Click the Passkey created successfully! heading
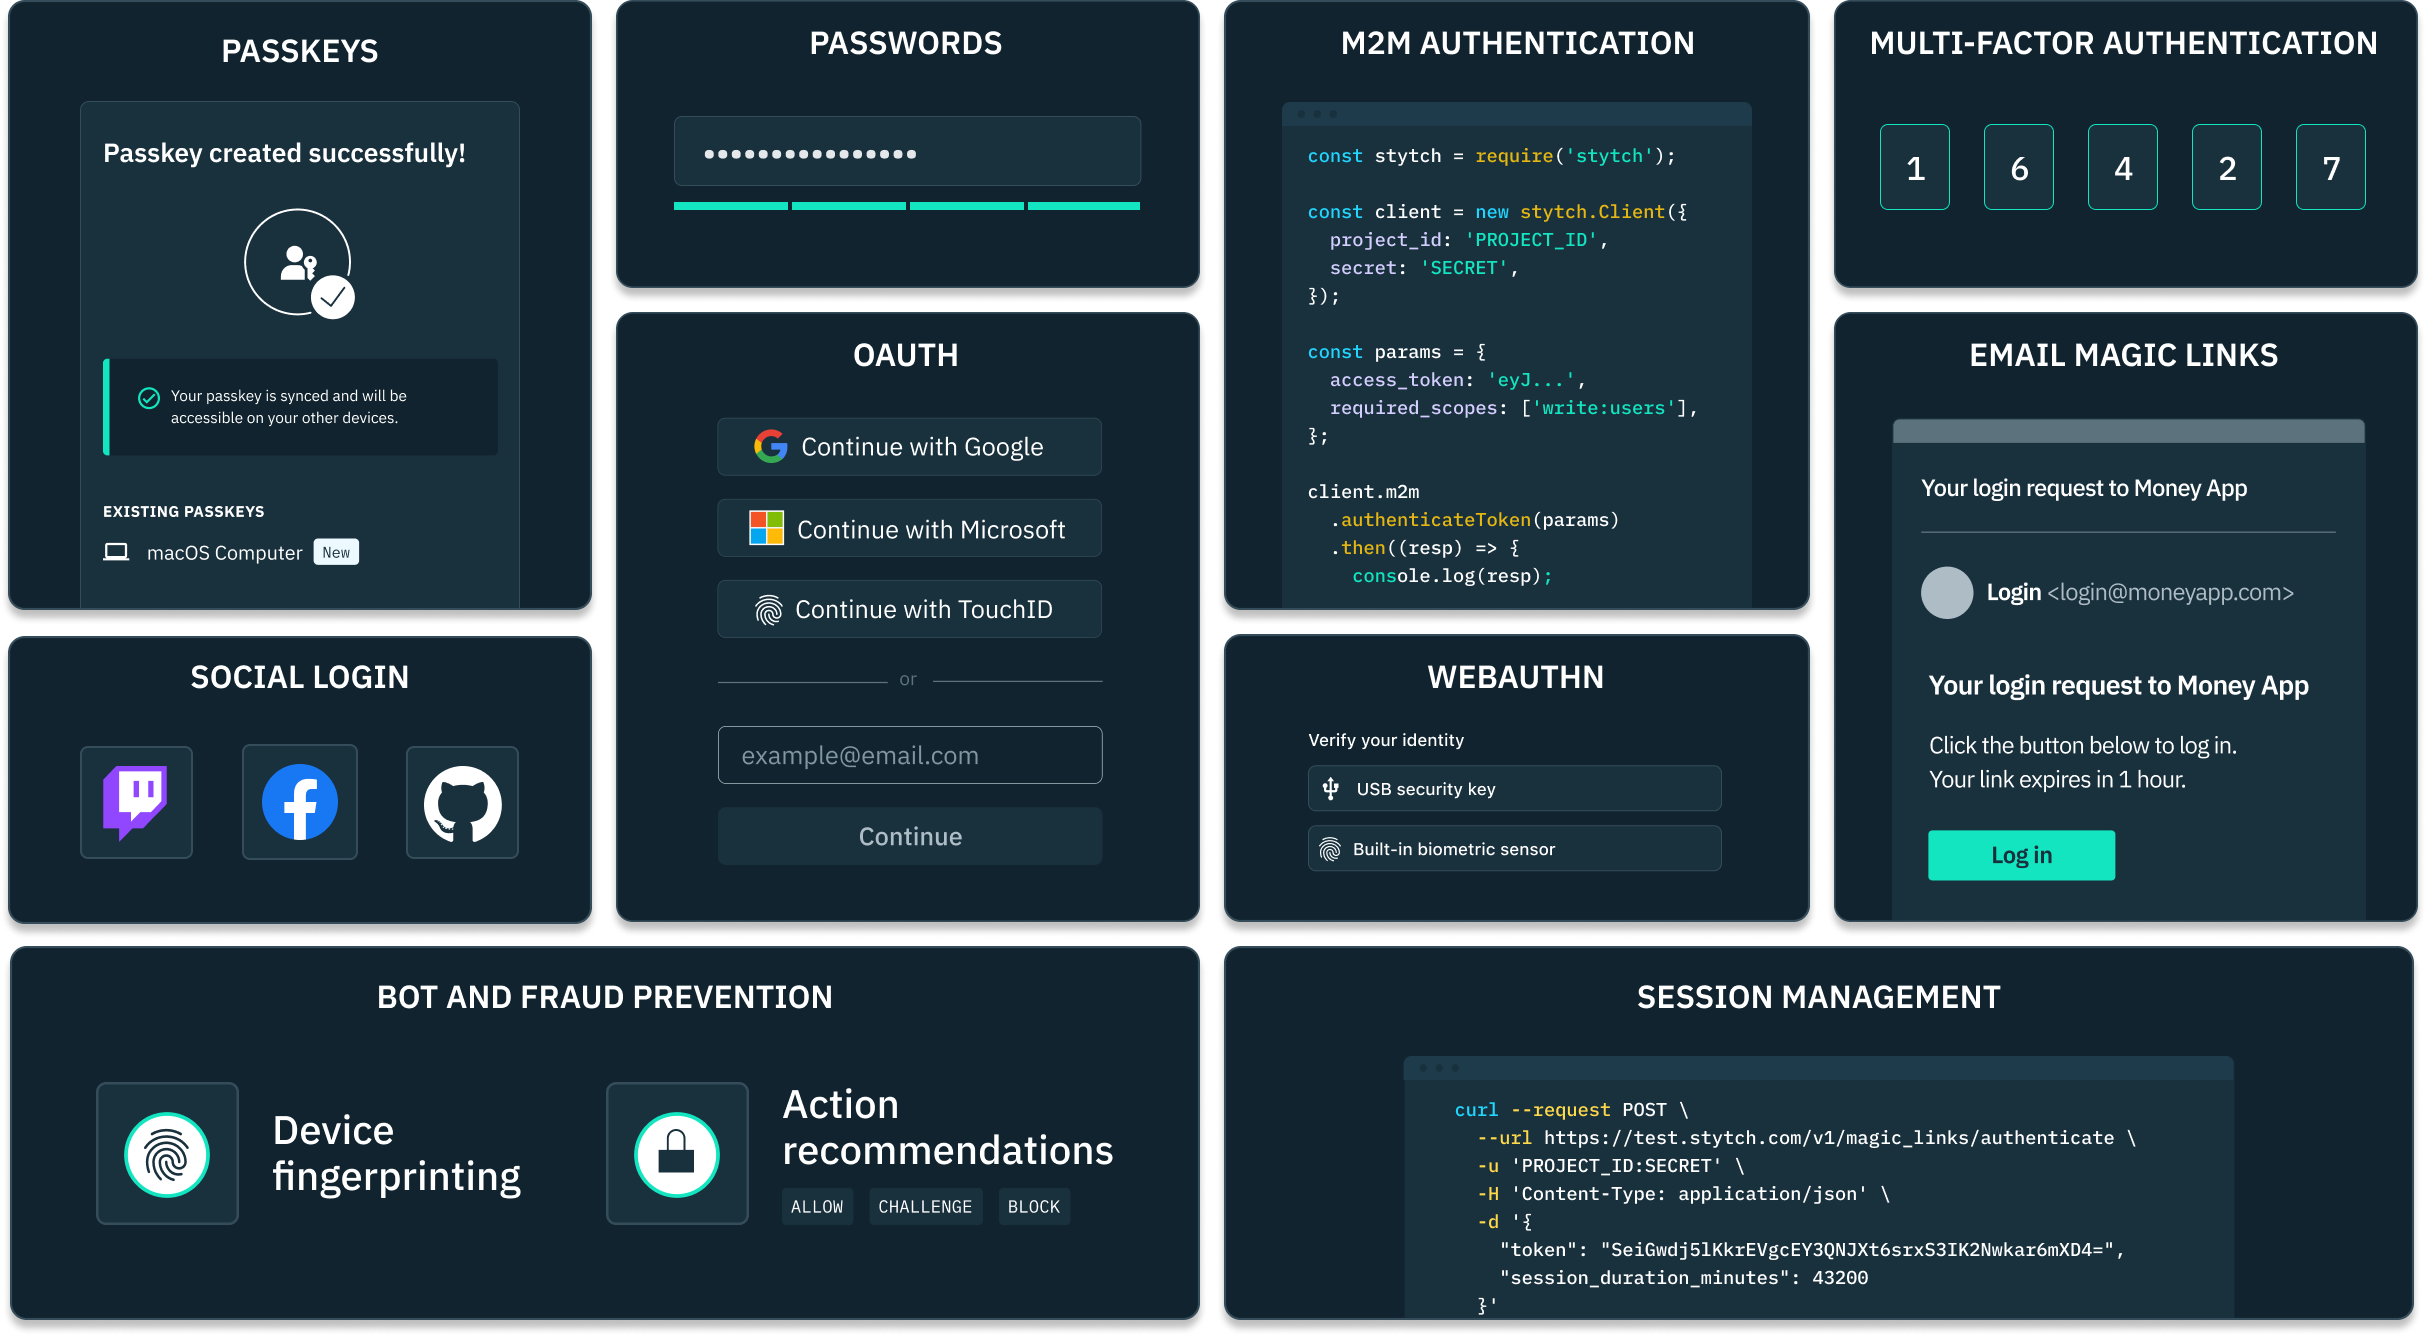The image size is (2426, 1336). (284, 153)
